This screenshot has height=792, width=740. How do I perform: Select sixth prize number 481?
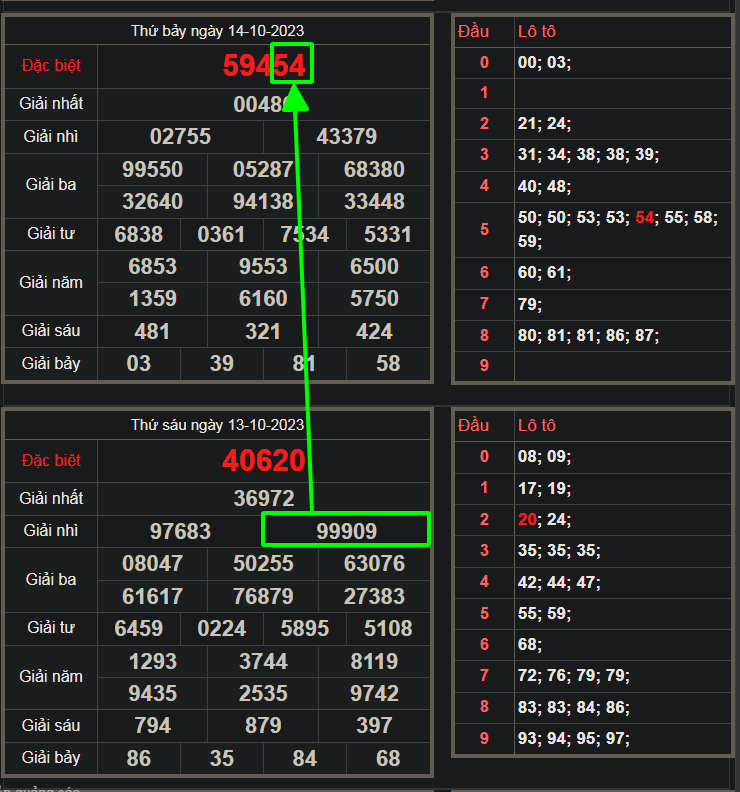152,330
